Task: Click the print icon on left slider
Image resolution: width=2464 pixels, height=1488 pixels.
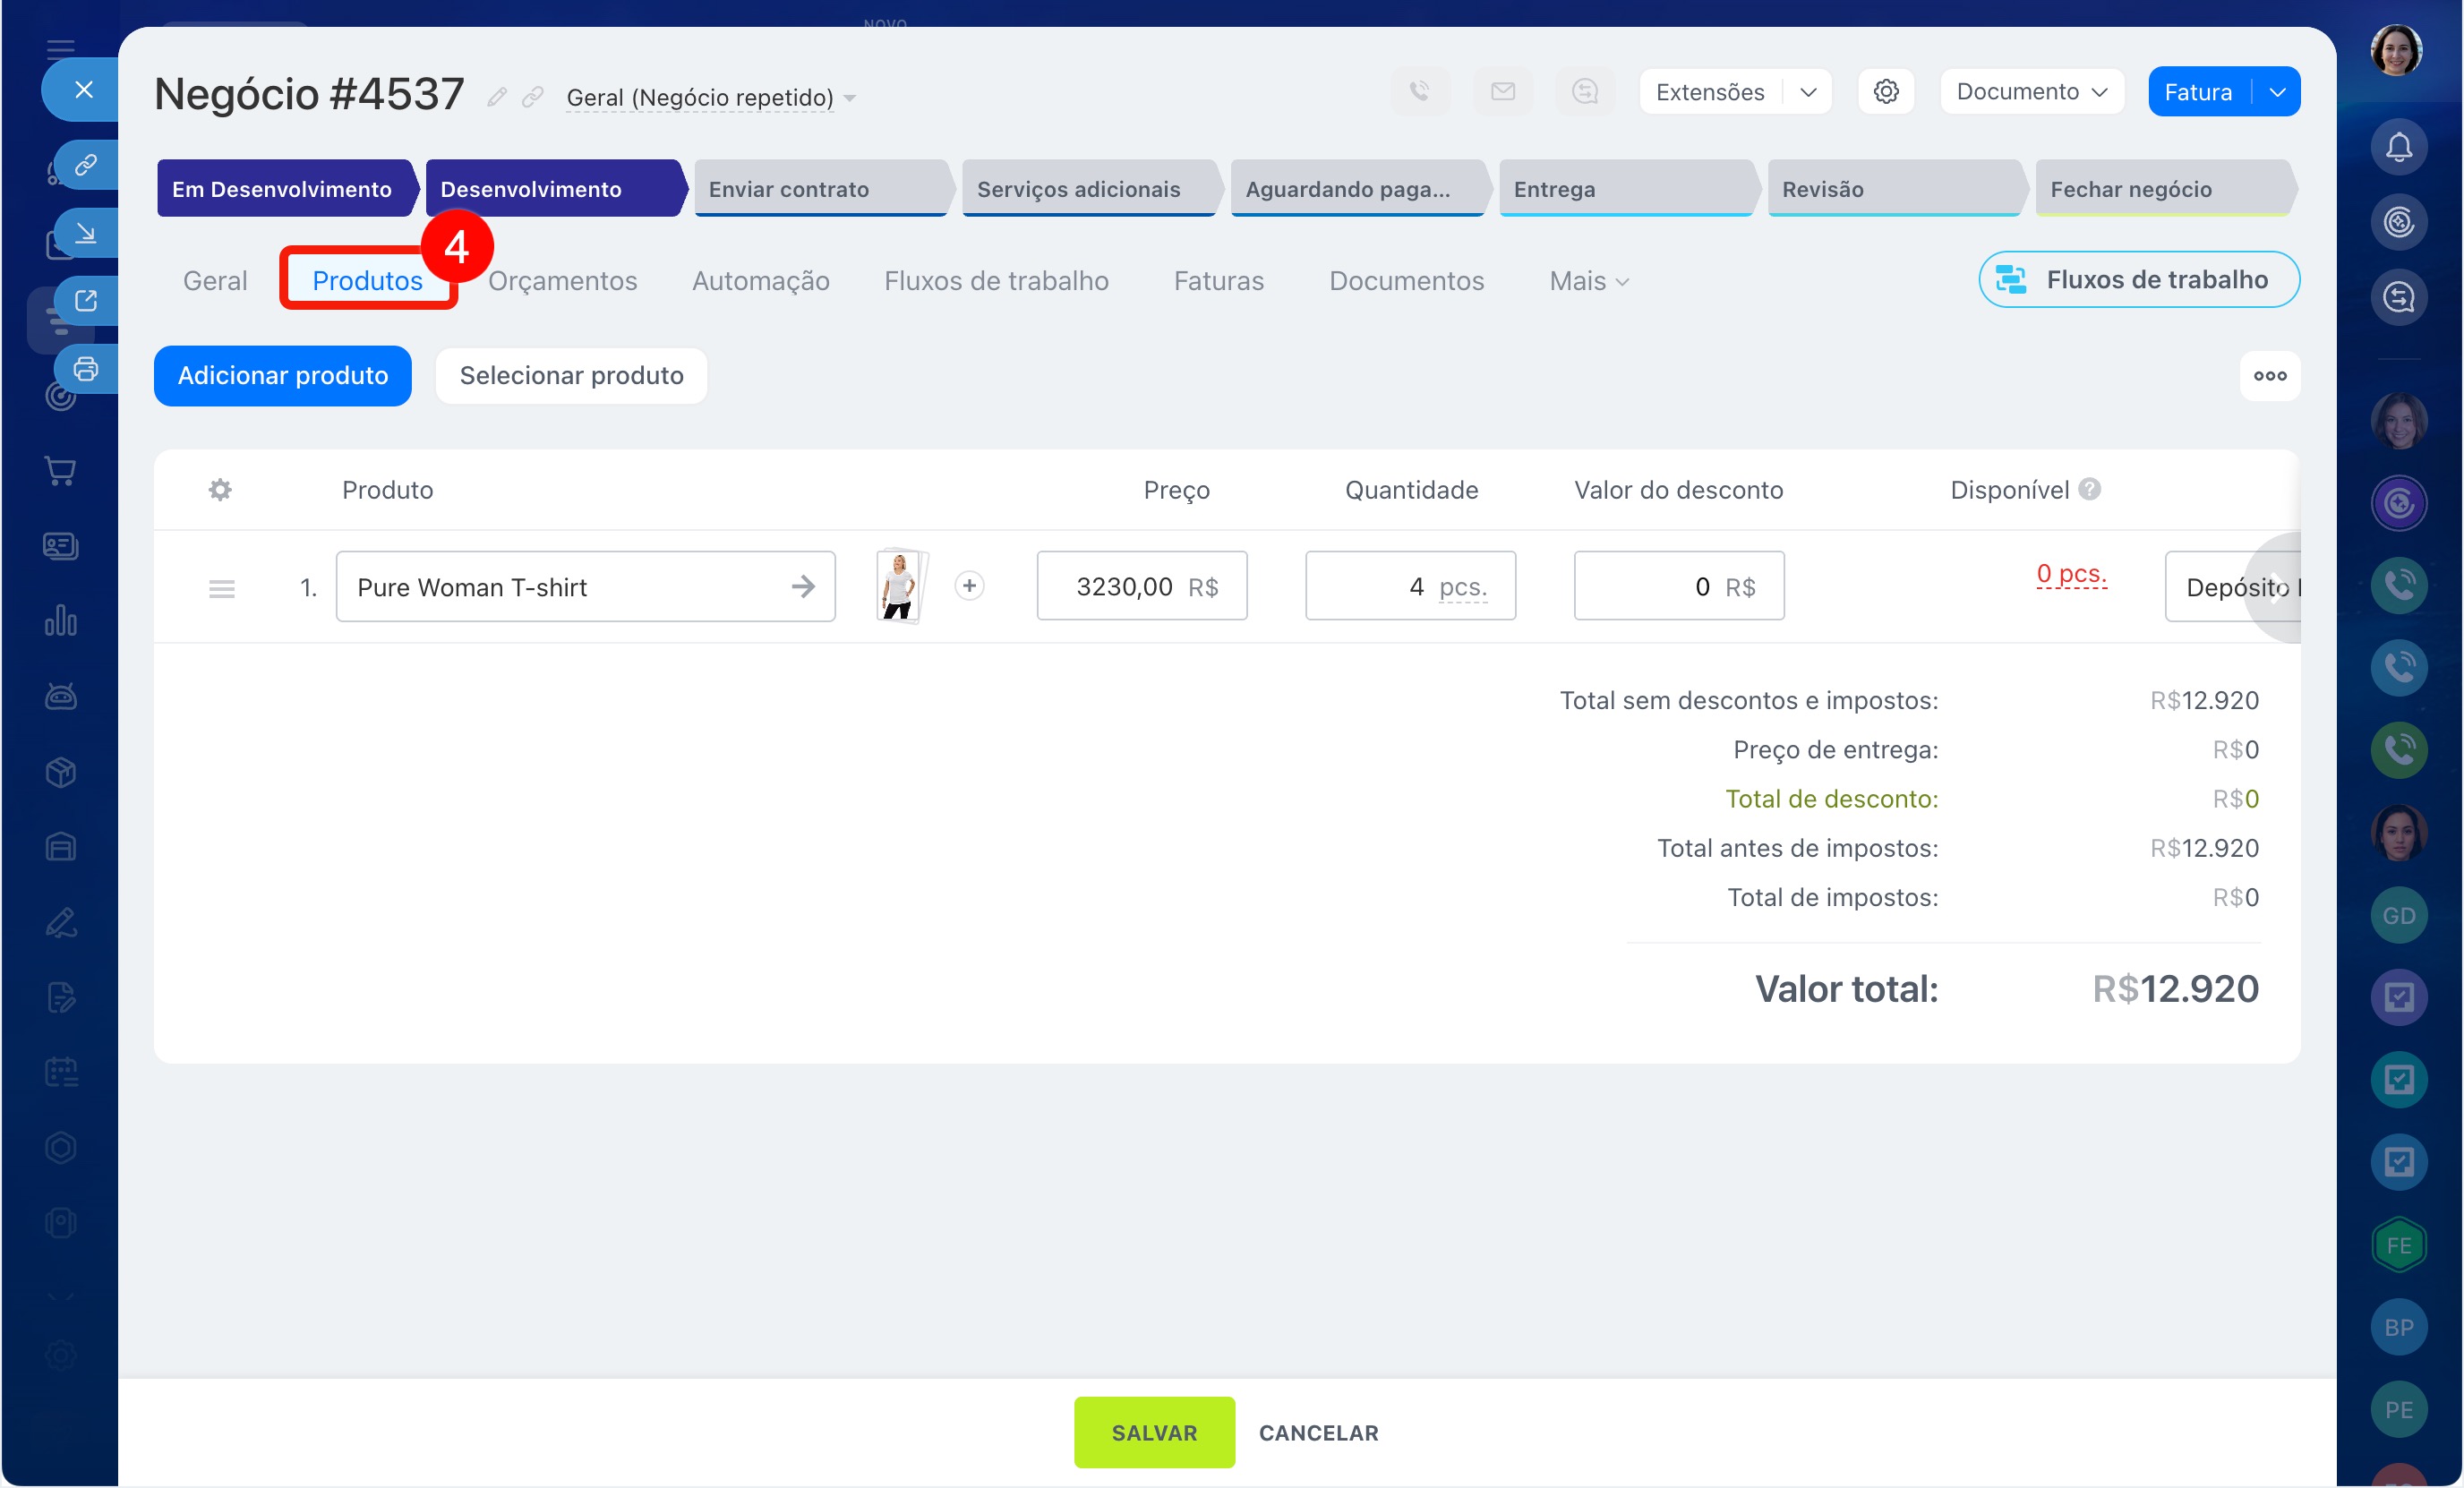Action: [x=86, y=369]
